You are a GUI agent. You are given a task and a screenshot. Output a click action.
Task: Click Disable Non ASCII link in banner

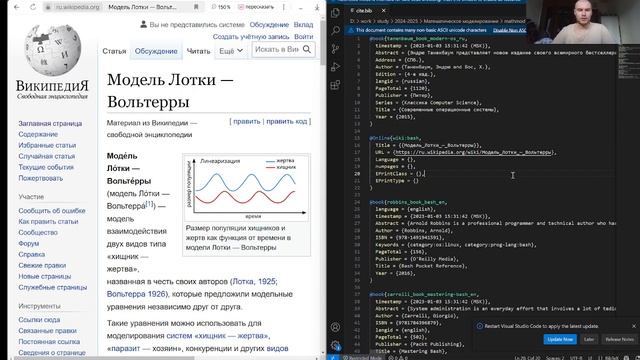(509, 30)
